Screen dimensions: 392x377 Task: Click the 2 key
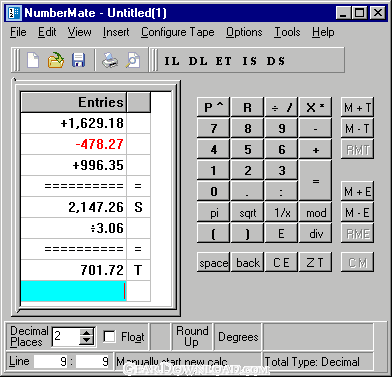[x=247, y=170]
